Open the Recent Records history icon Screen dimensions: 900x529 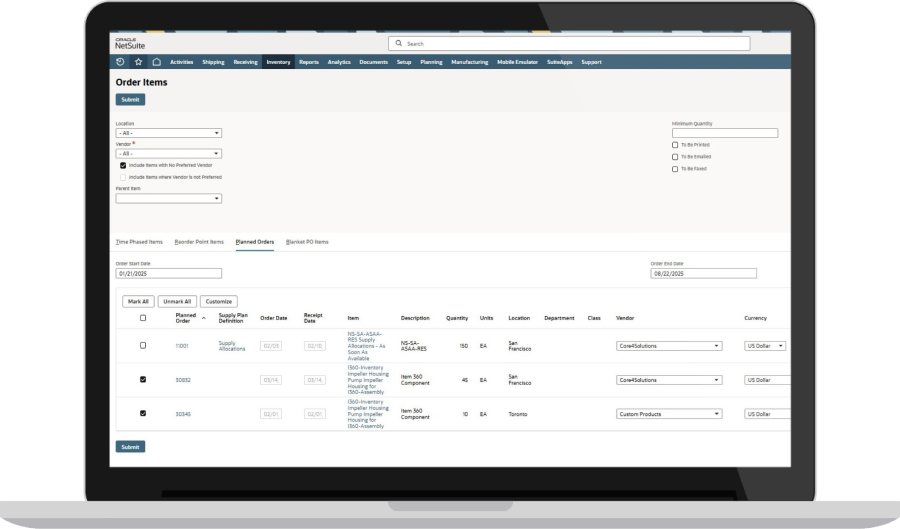coord(121,62)
